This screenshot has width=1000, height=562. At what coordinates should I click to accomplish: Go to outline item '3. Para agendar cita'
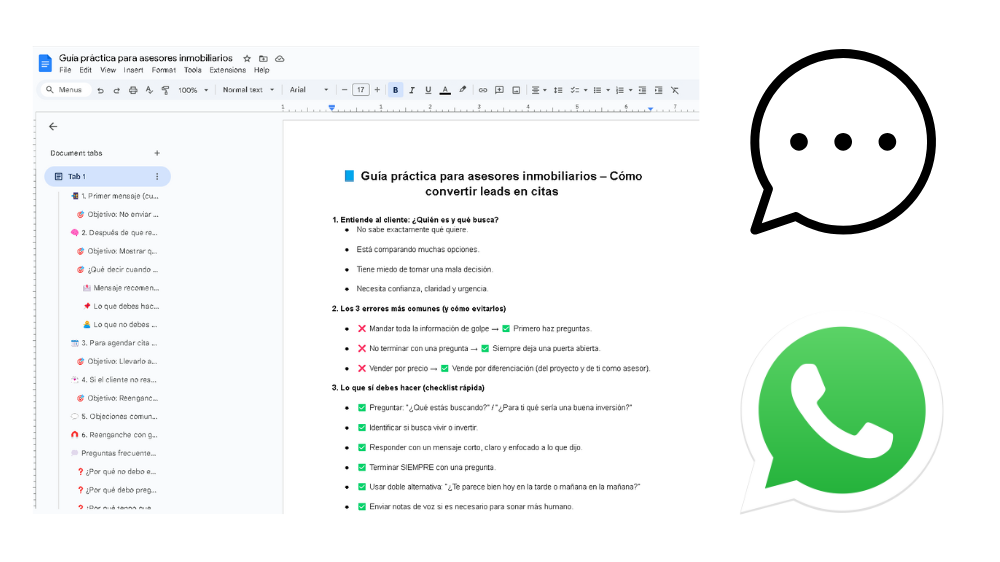coord(114,343)
